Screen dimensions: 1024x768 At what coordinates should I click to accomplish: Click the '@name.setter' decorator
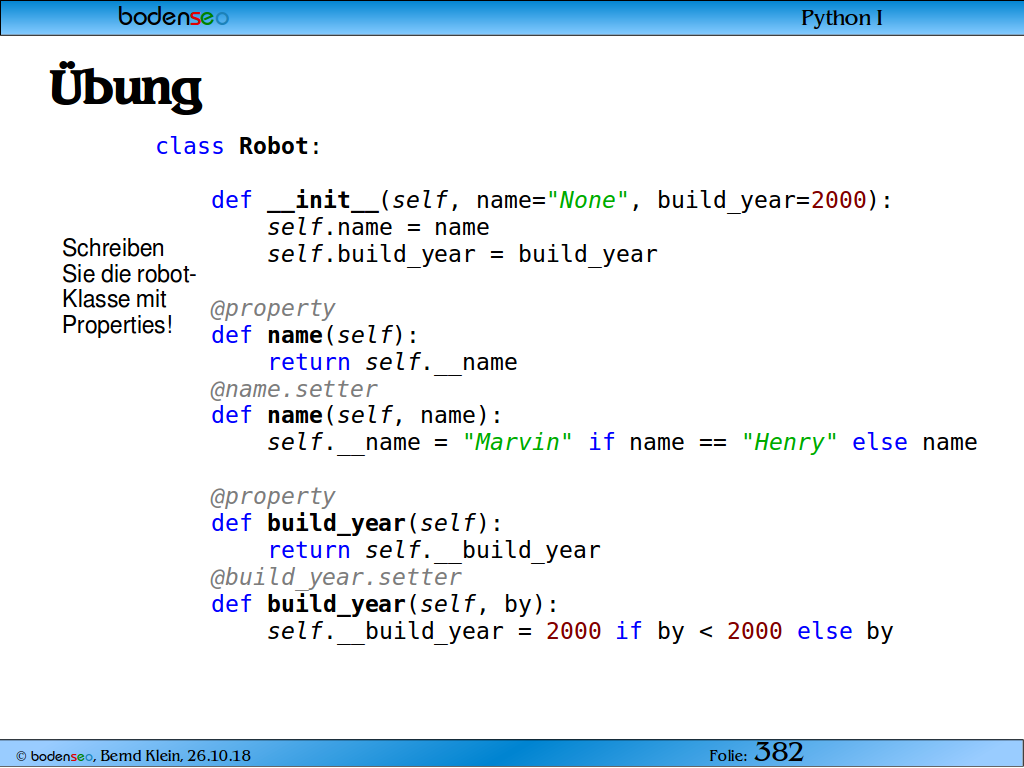294,389
